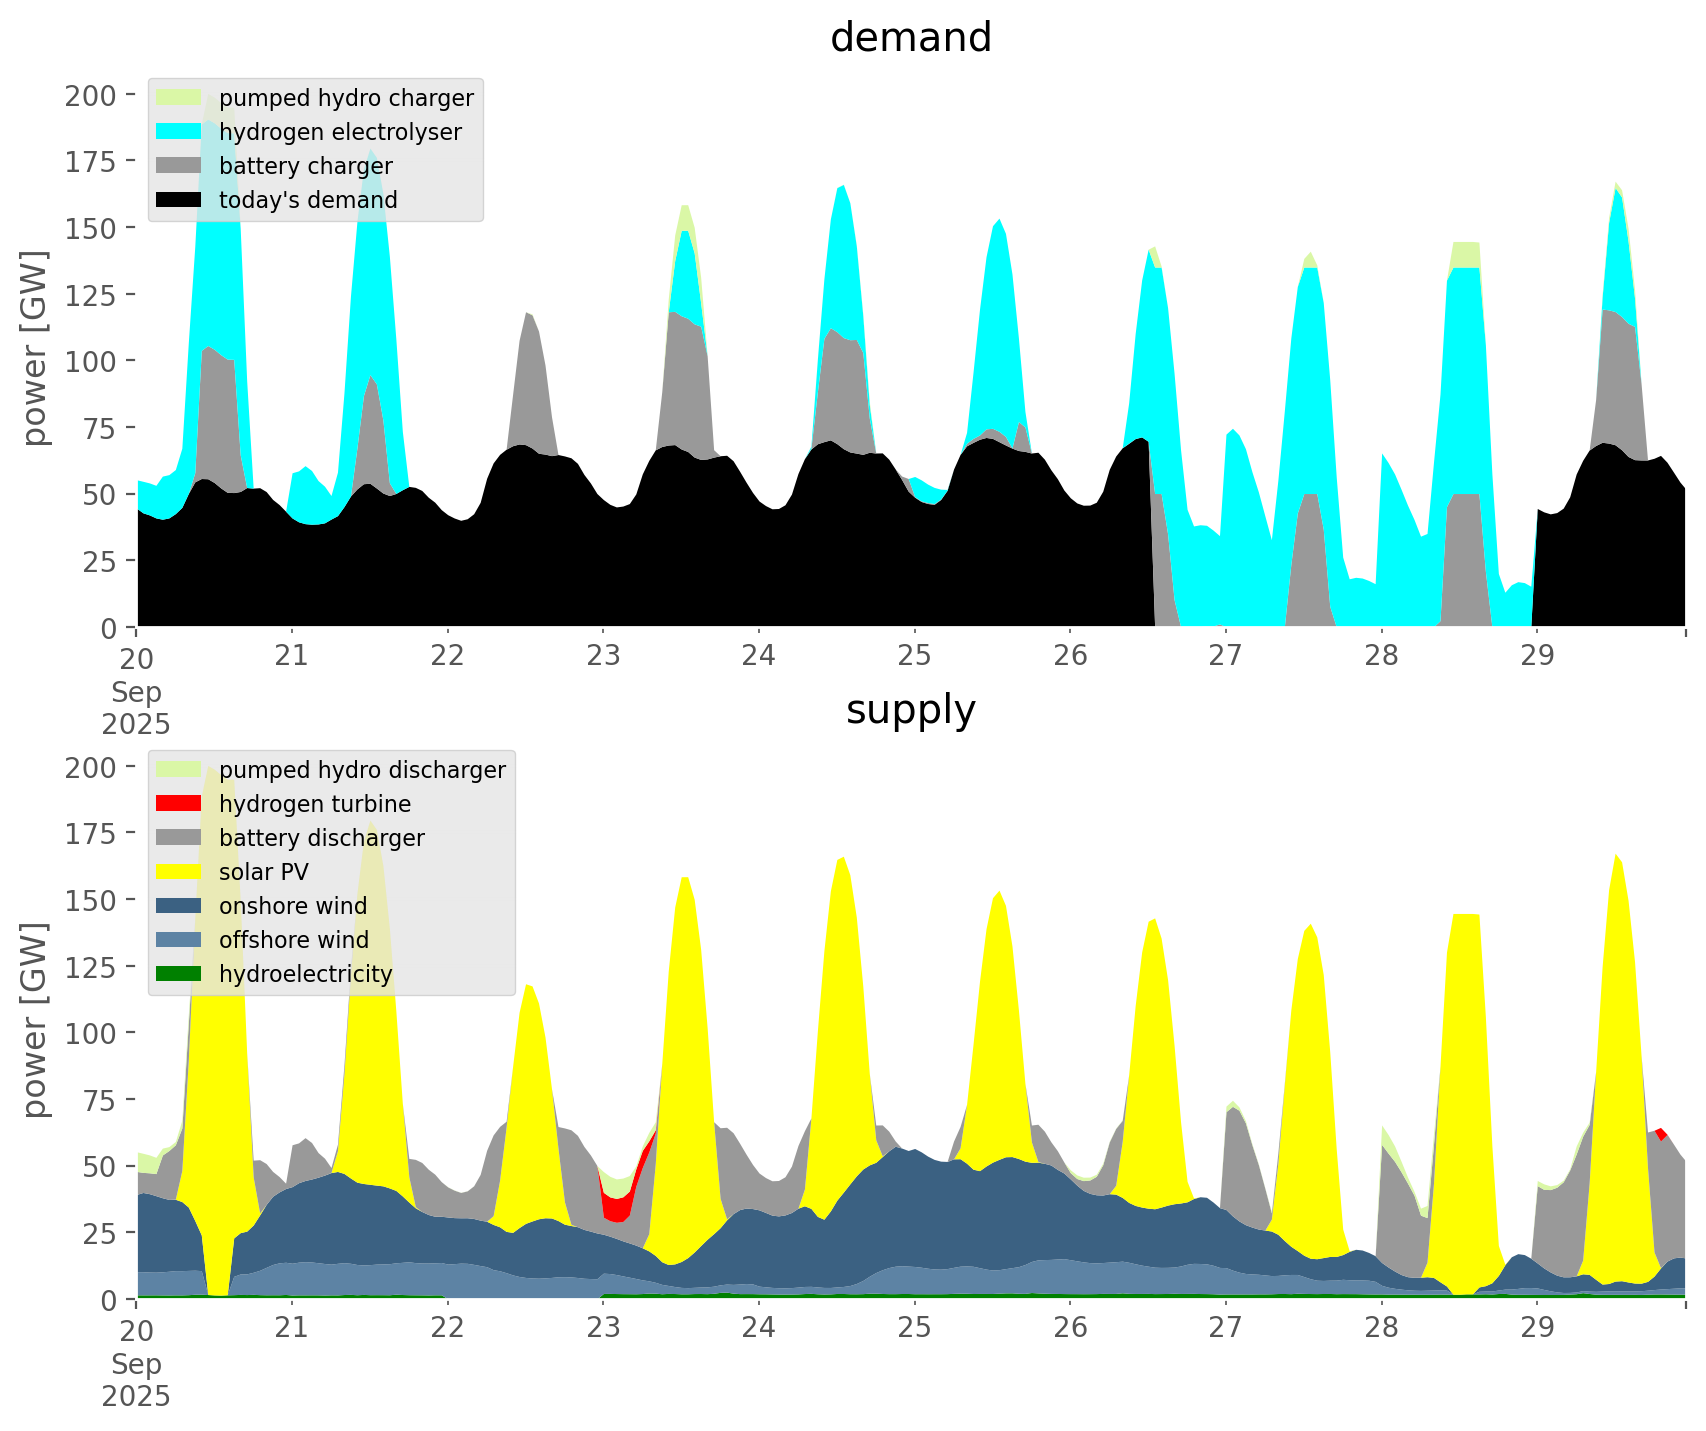Select the black today's demand legend swatch
Image resolution: width=1706 pixels, height=1431 pixels.
click(179, 200)
